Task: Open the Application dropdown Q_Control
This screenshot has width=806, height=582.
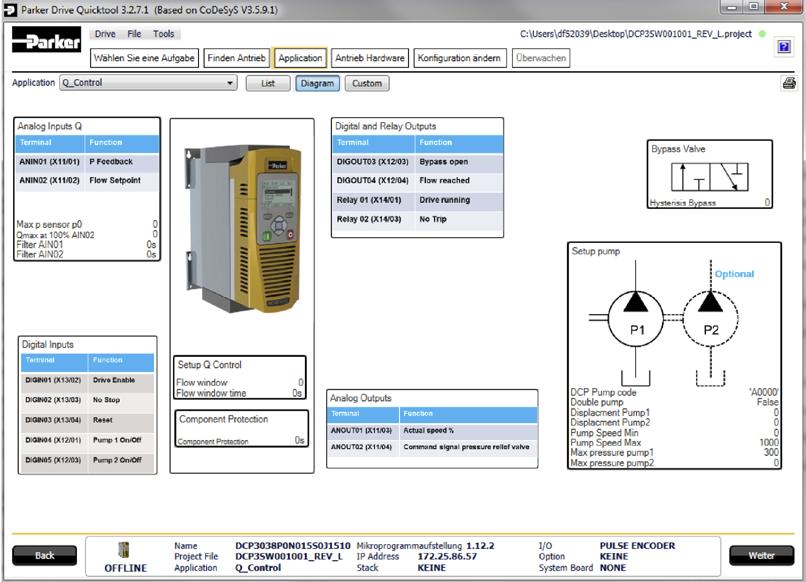Action: click(x=149, y=83)
